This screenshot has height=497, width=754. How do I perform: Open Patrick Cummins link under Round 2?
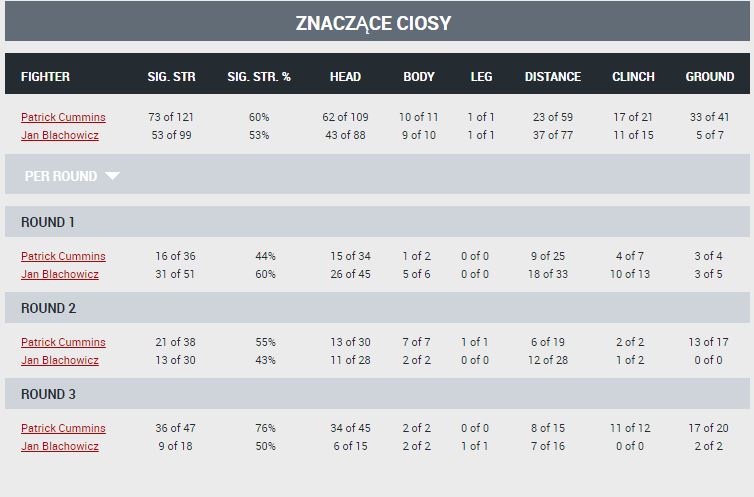tap(63, 342)
